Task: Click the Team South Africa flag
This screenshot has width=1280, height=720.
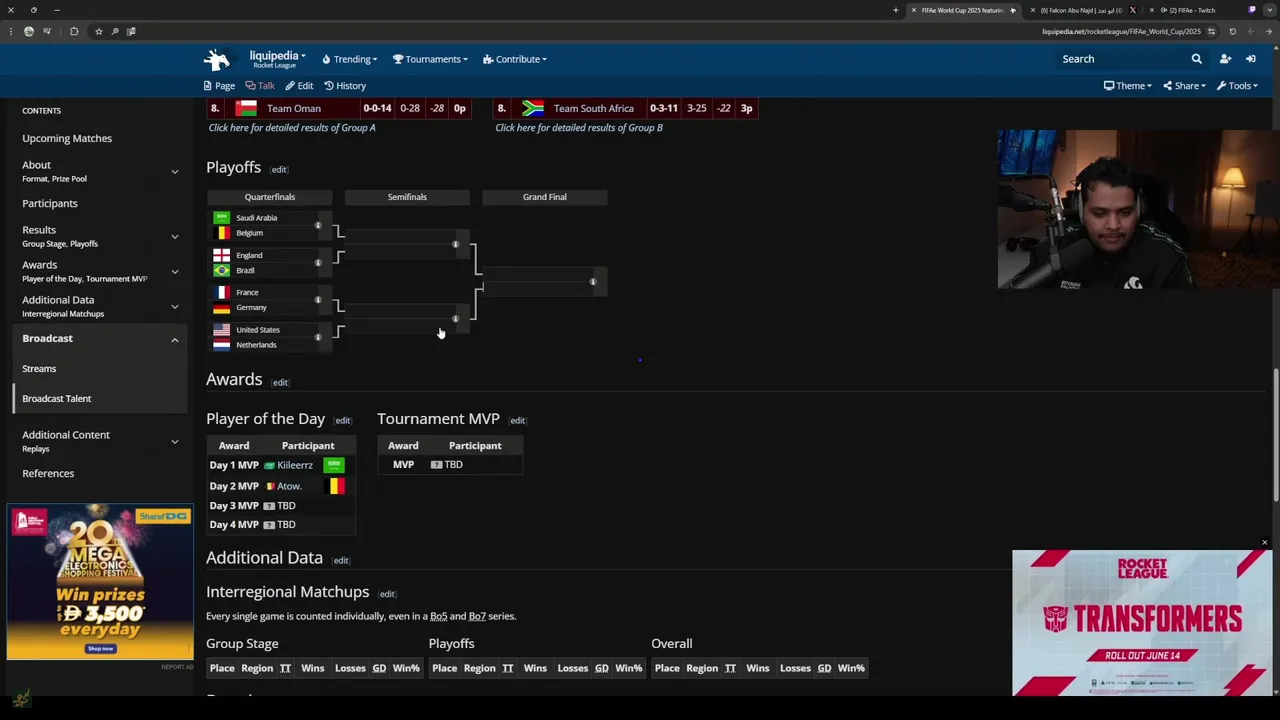Action: point(533,108)
